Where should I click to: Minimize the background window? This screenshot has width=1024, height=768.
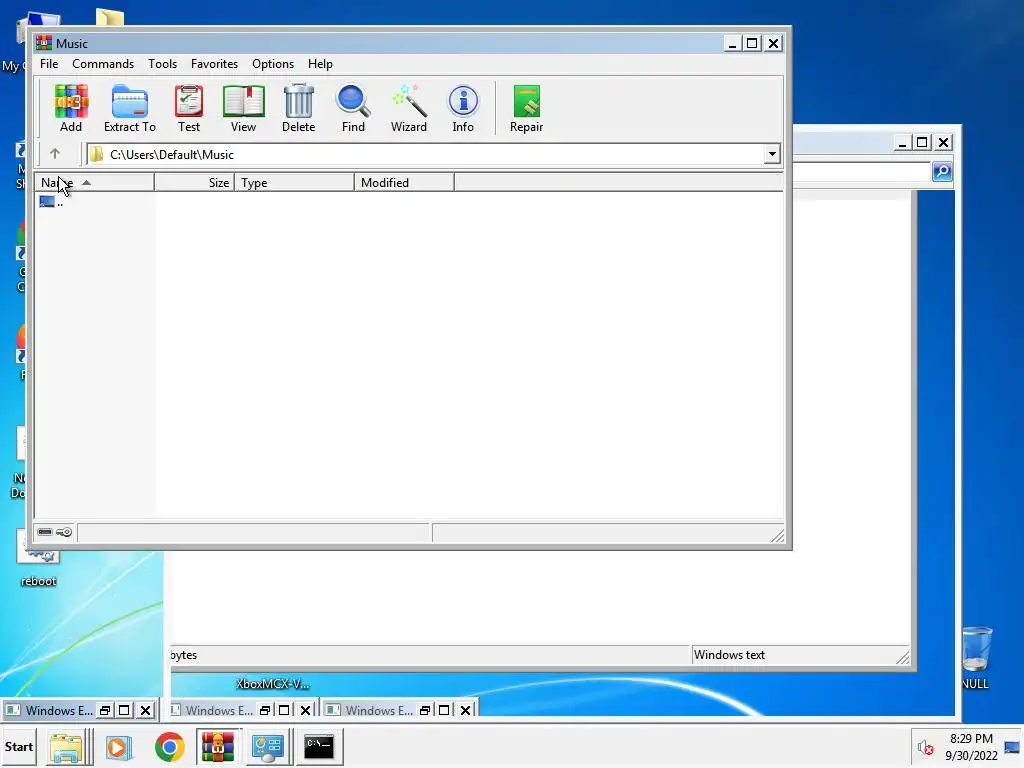point(902,142)
